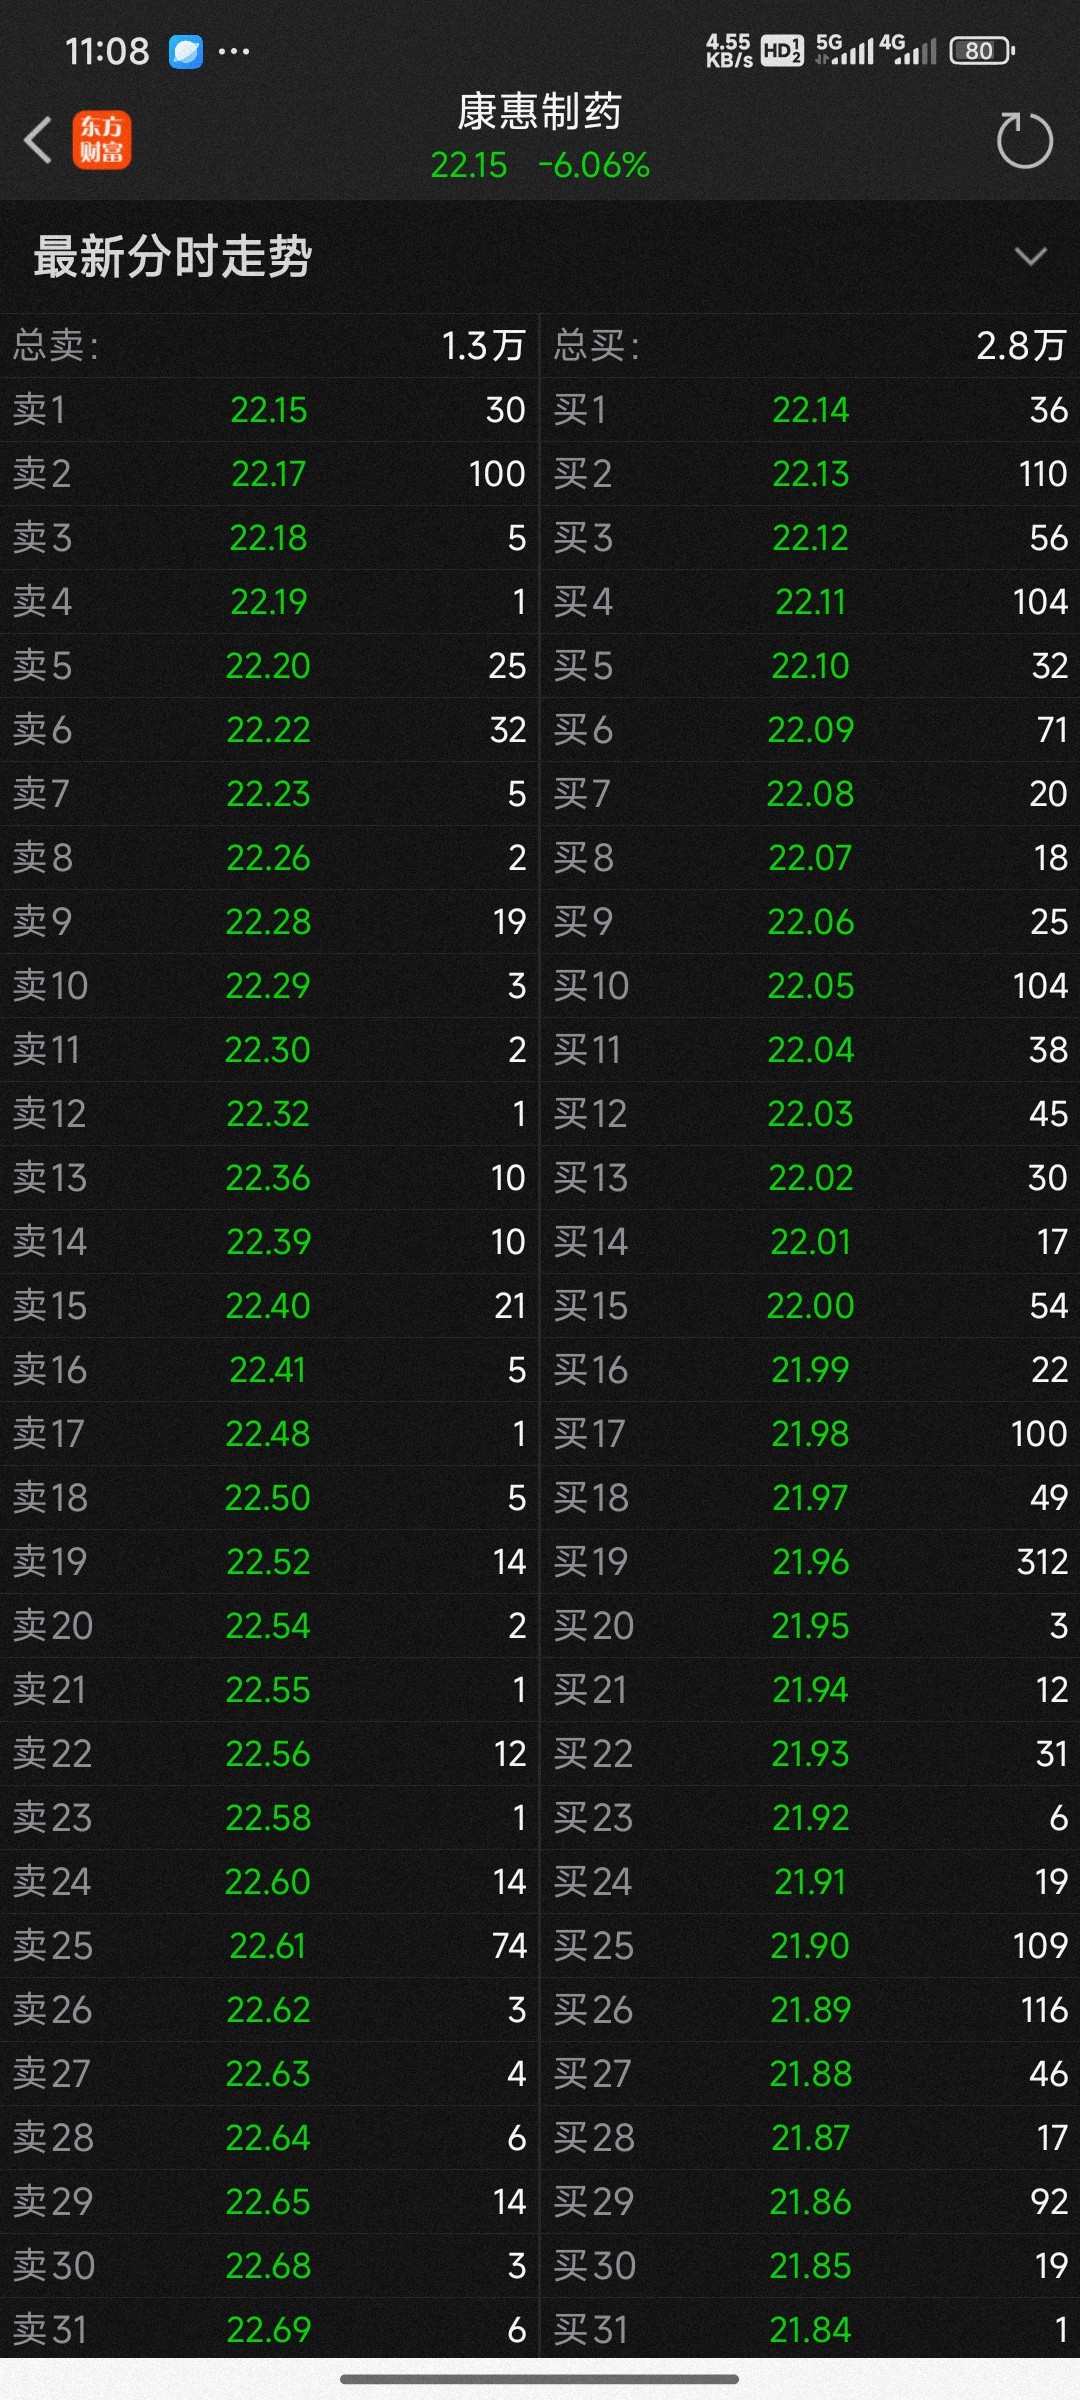Select the 康惠制药 stock title
Viewport: 1080px width, 2400px height.
click(x=540, y=111)
